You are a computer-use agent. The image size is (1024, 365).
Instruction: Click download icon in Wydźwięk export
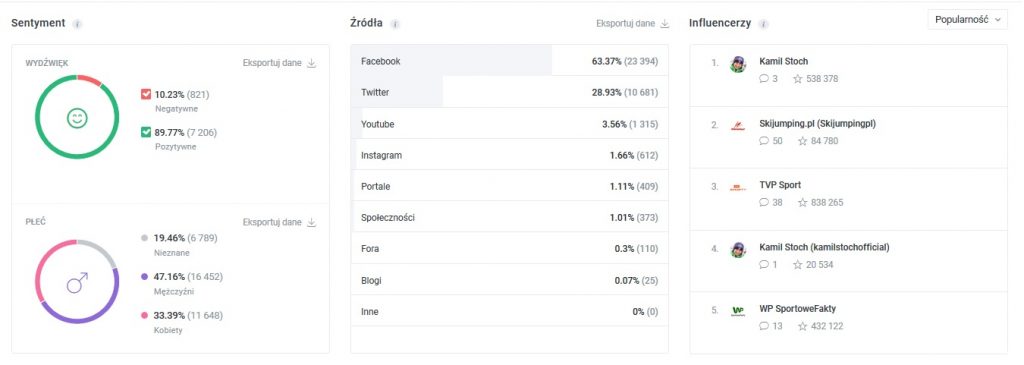(x=312, y=63)
